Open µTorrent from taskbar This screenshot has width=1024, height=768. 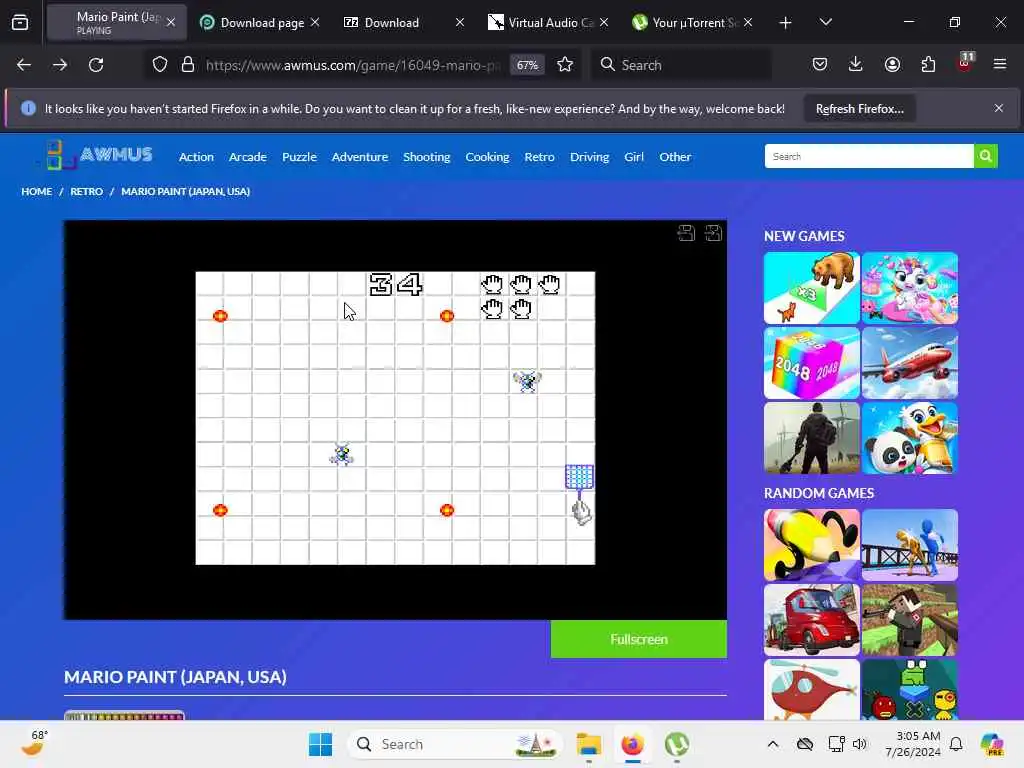677,744
